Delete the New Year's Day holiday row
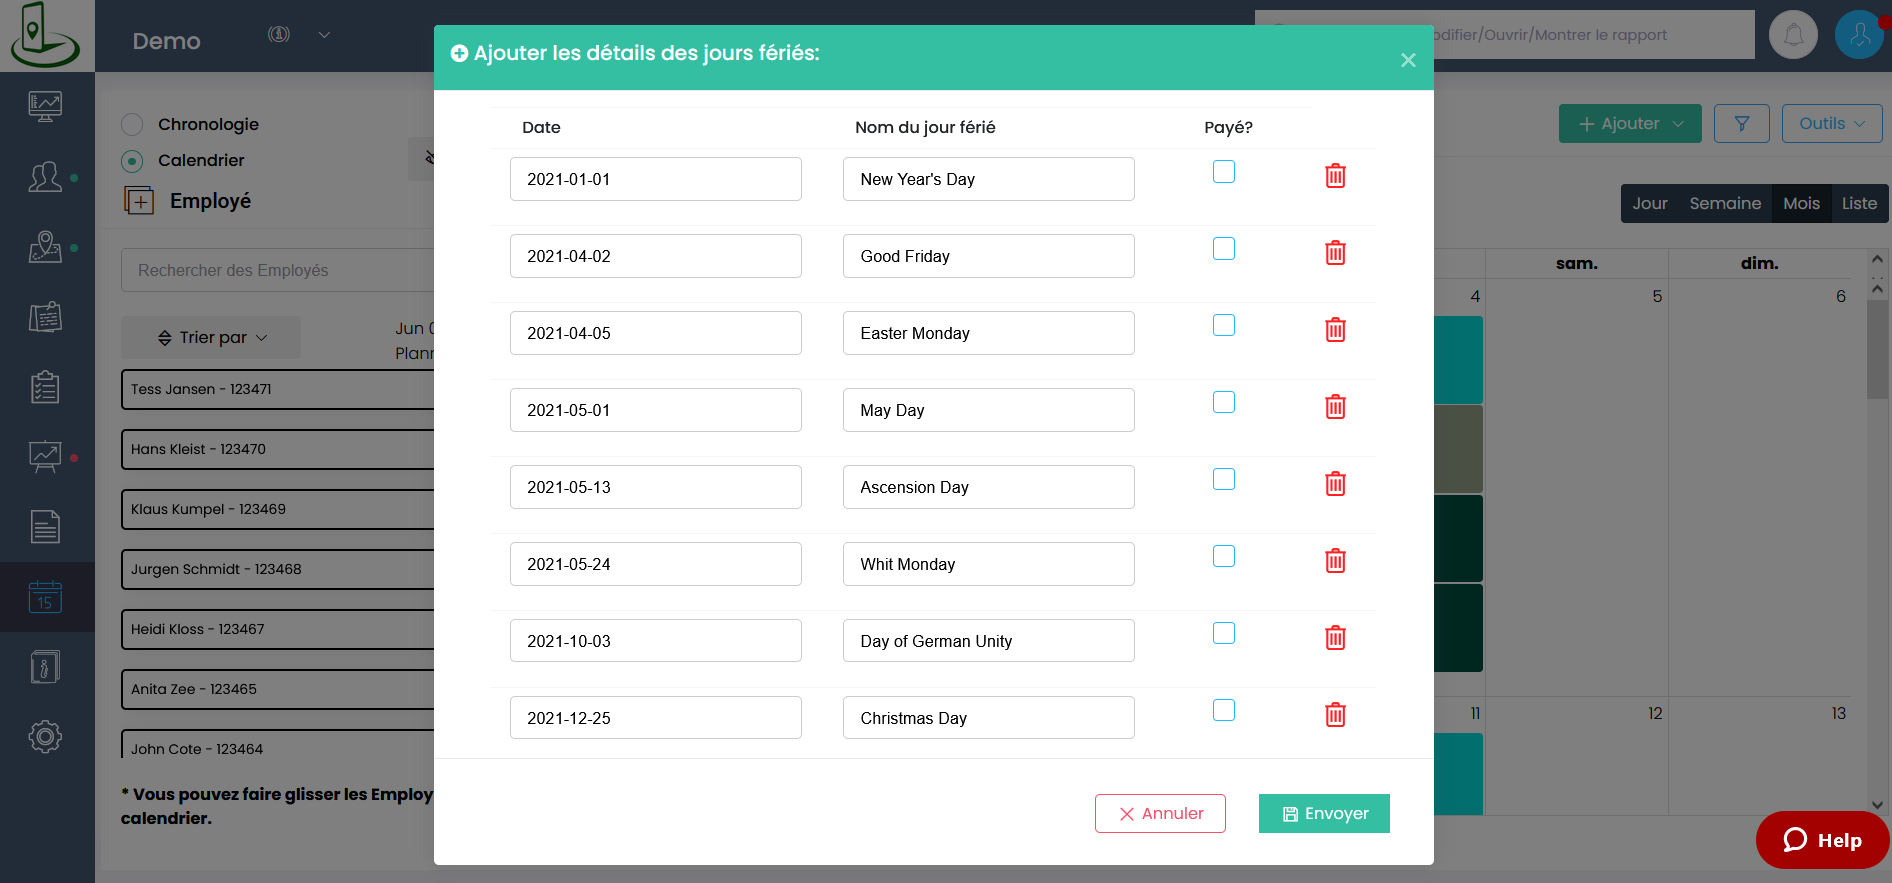Viewport: 1892px width, 883px height. pyautogui.click(x=1335, y=177)
